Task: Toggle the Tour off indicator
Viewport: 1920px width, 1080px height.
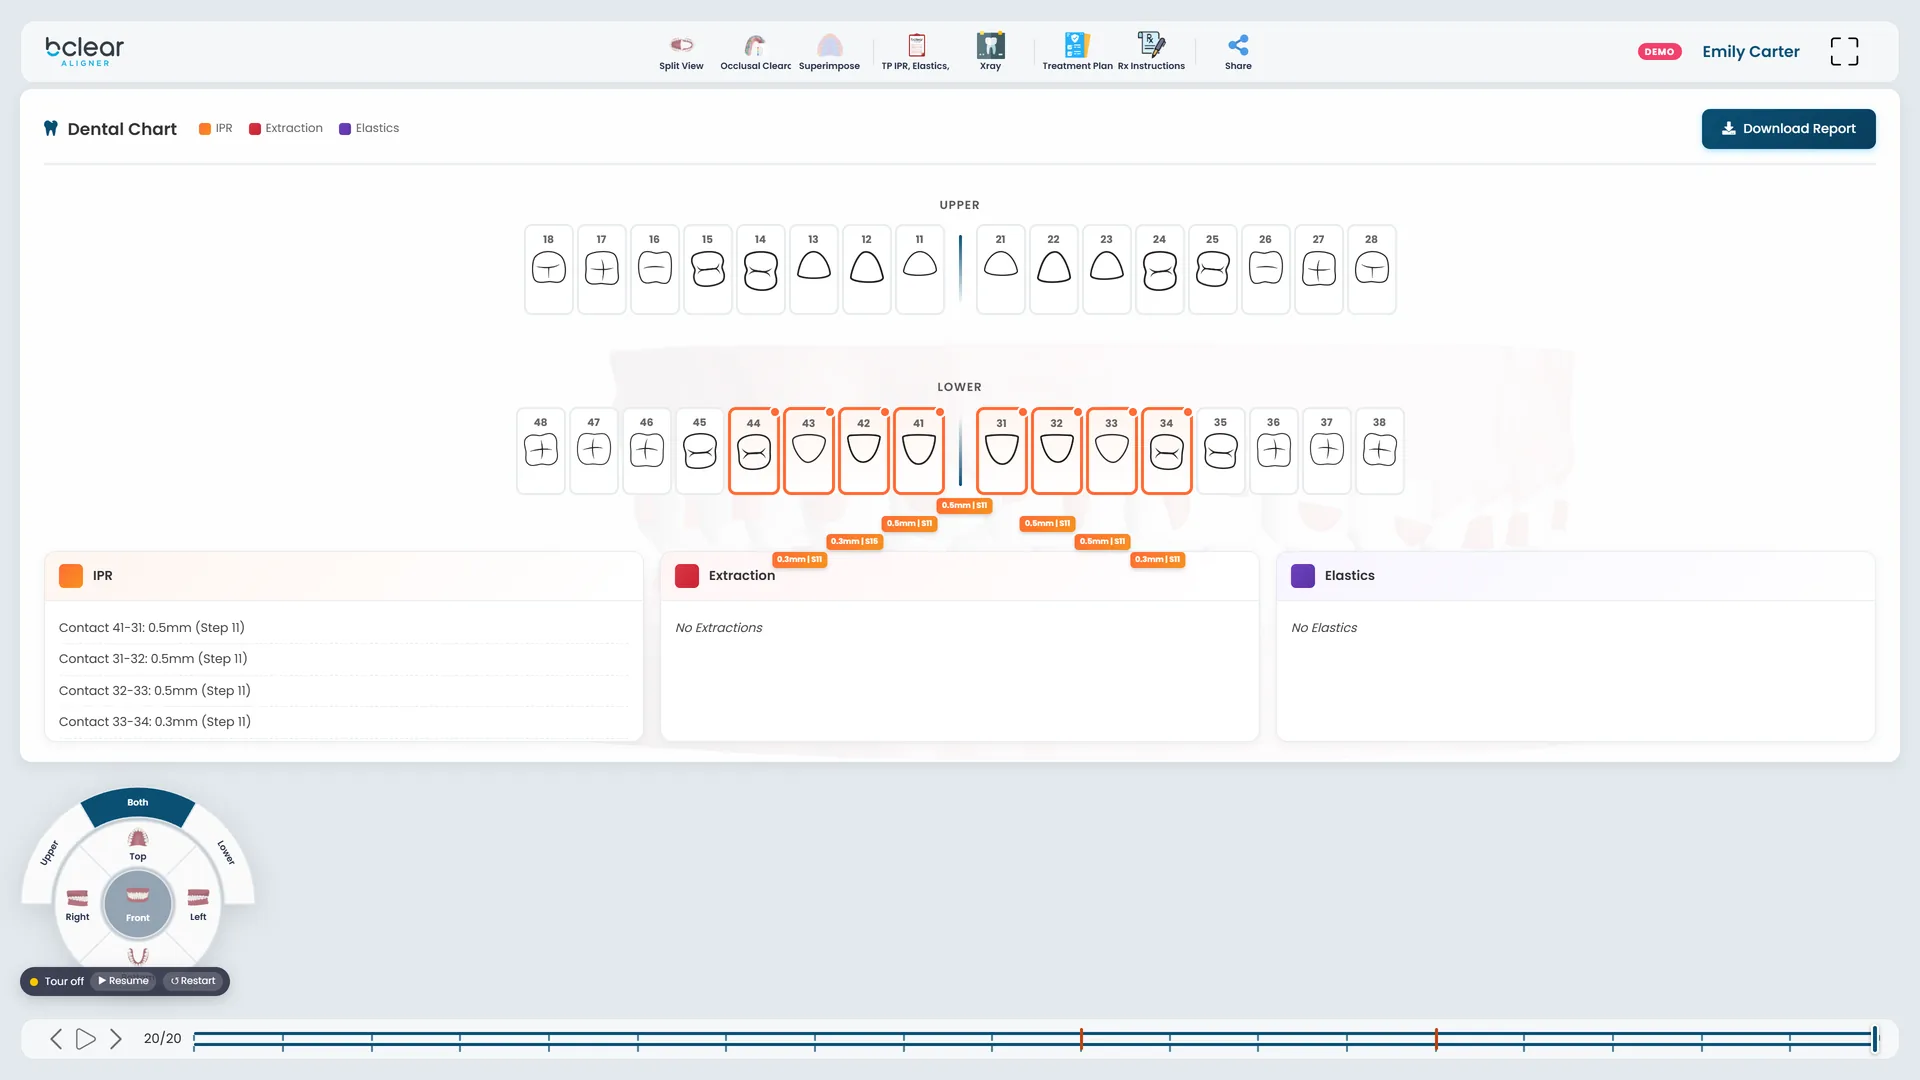Action: (57, 981)
